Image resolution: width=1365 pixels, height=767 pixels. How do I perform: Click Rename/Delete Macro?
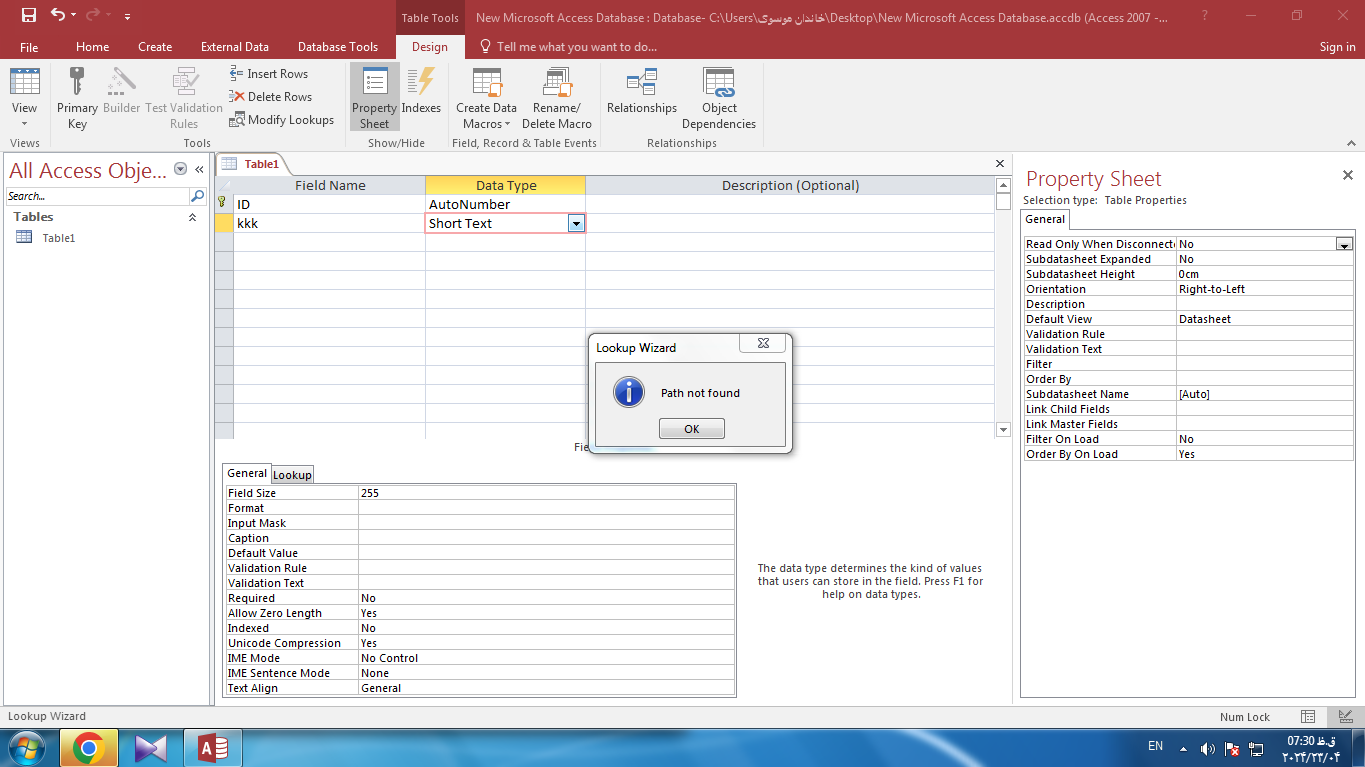point(557,98)
